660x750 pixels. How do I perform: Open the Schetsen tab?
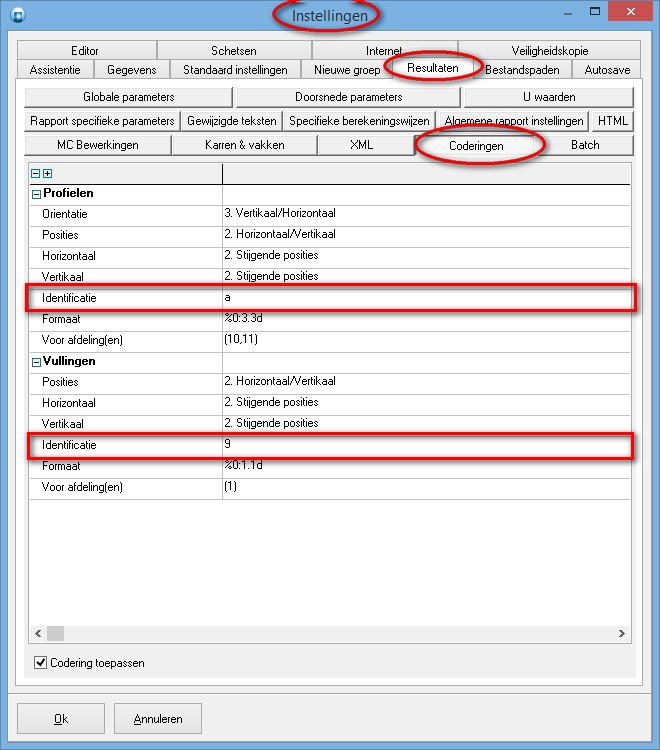234,51
